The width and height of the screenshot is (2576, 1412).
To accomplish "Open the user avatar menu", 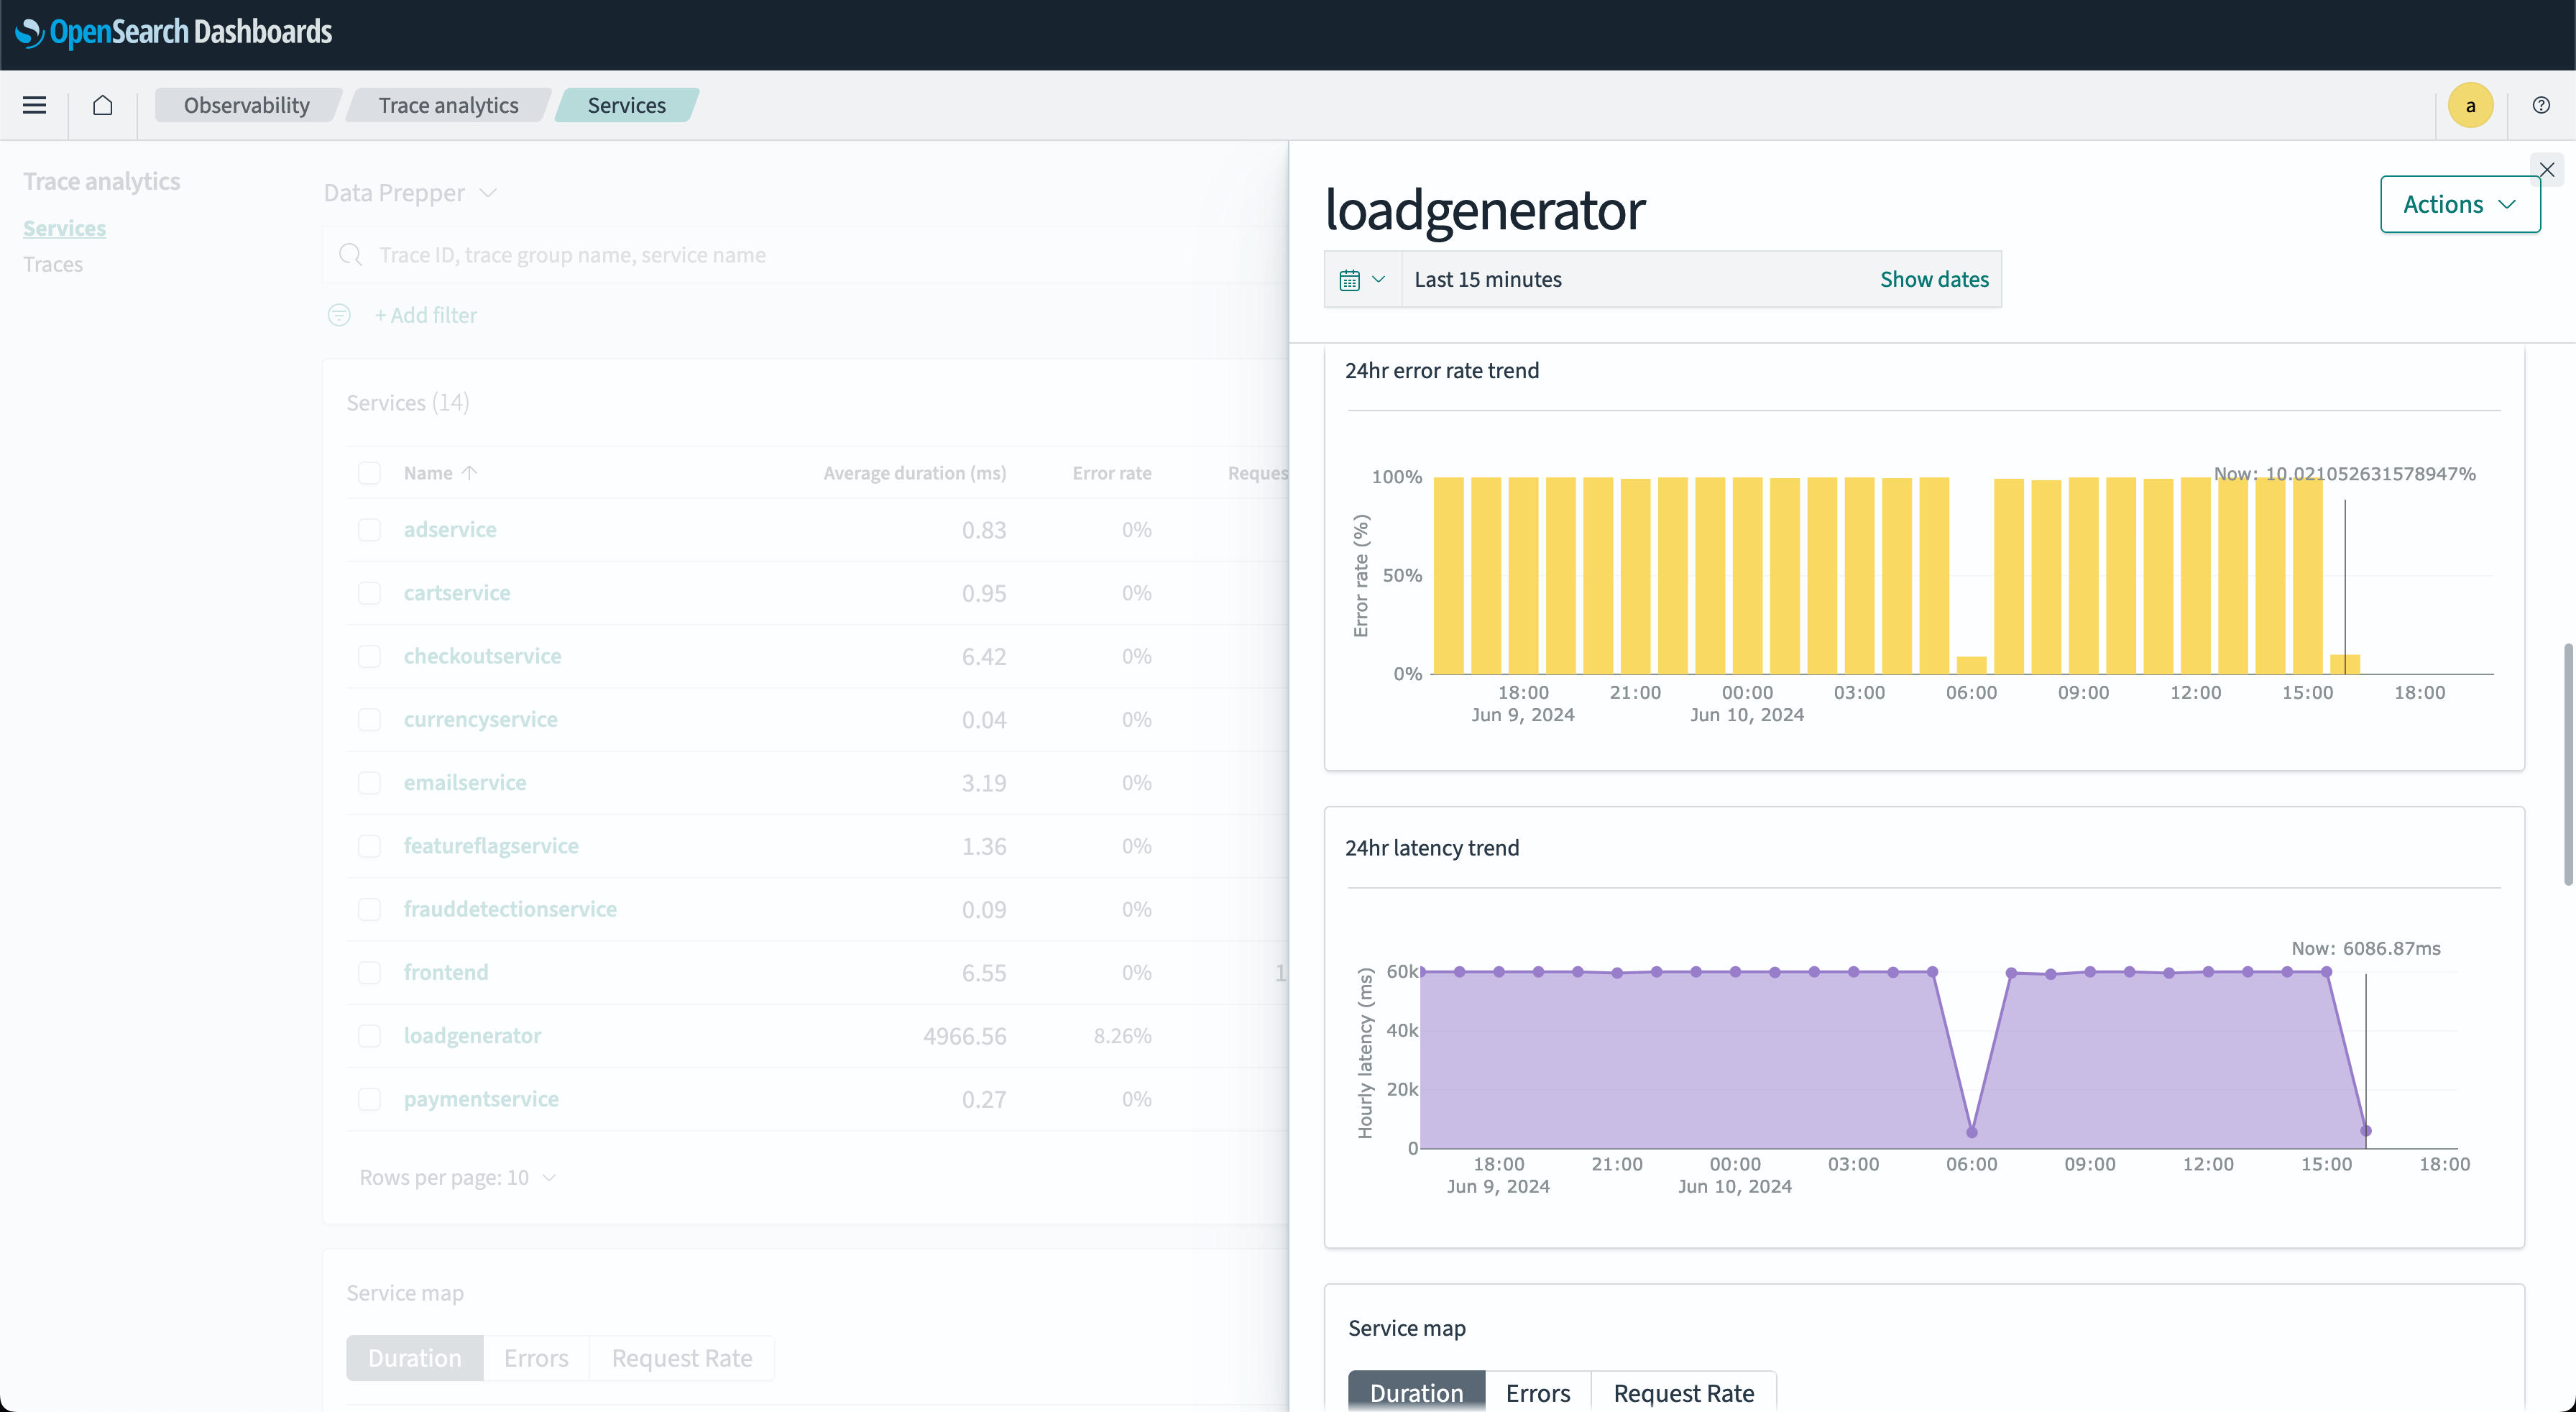I will click(x=2470, y=105).
